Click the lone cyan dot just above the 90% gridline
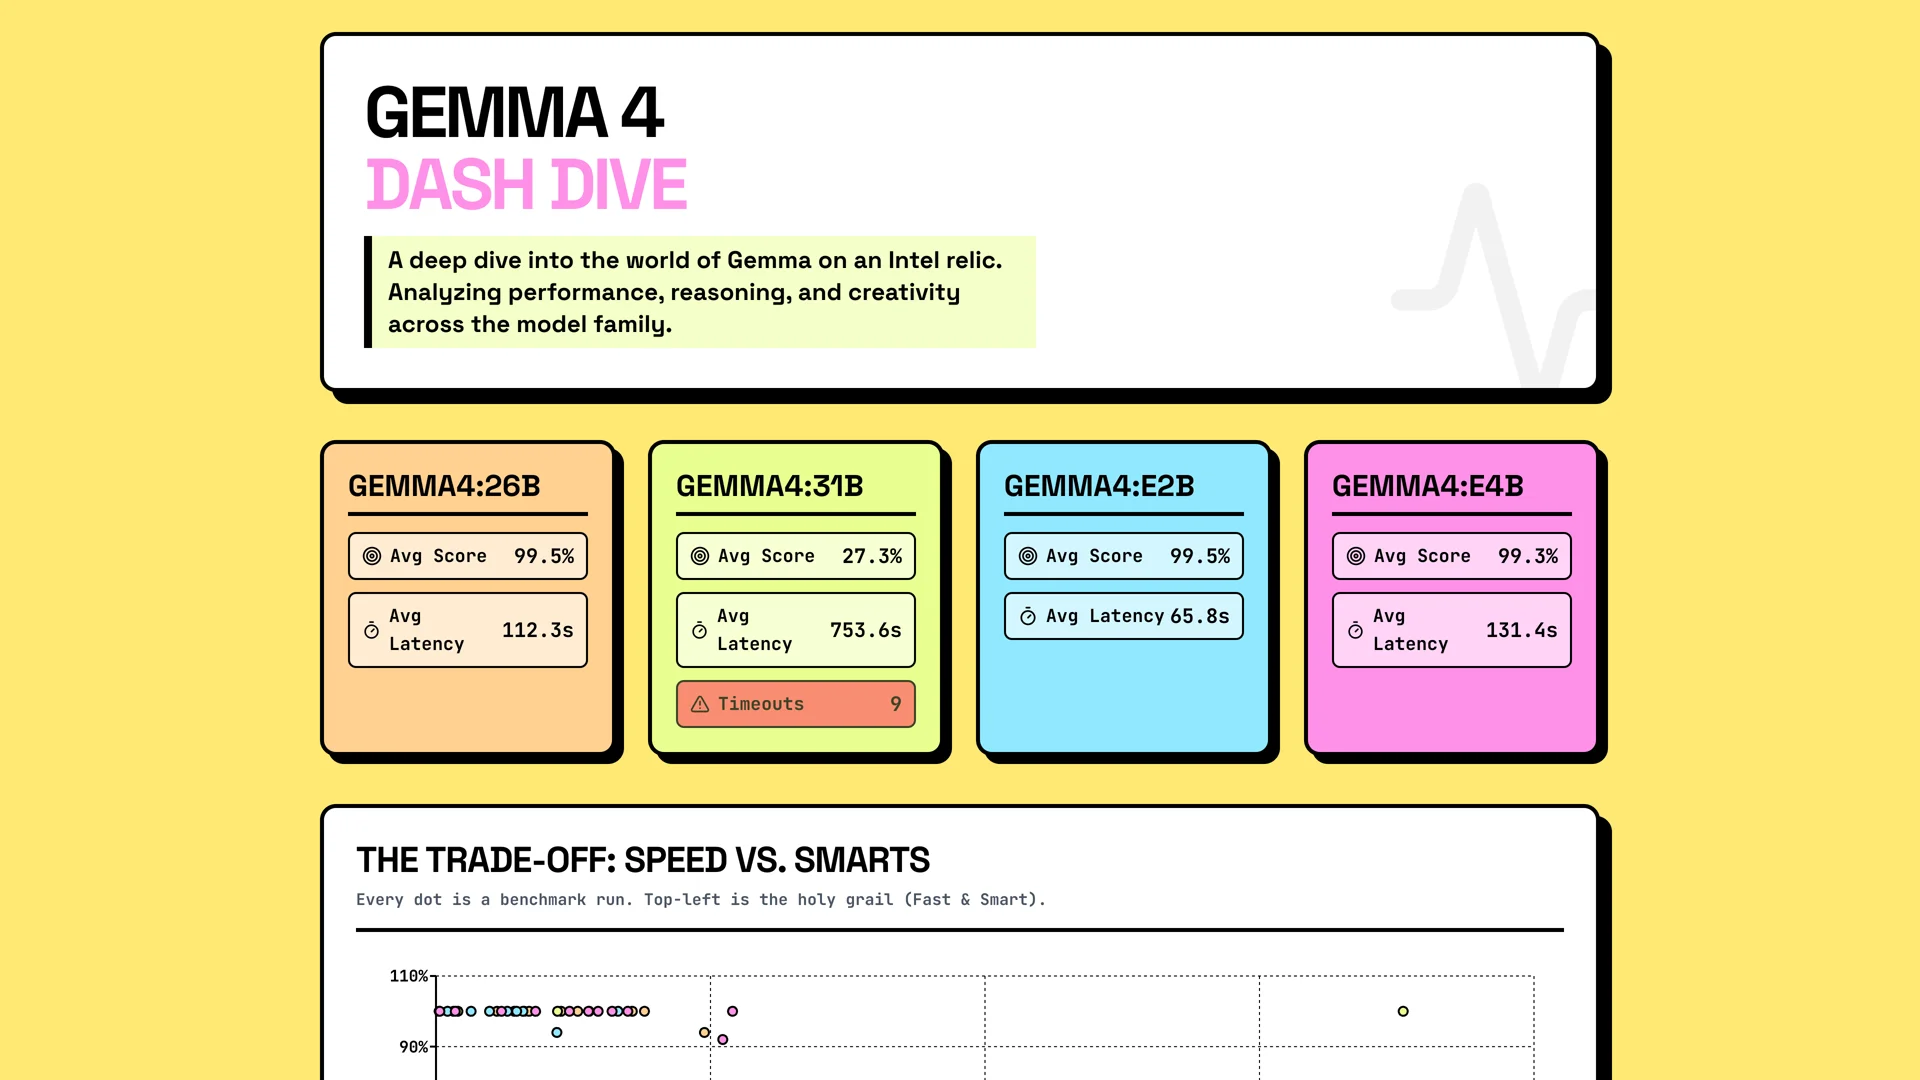The image size is (1920, 1080). (557, 1033)
